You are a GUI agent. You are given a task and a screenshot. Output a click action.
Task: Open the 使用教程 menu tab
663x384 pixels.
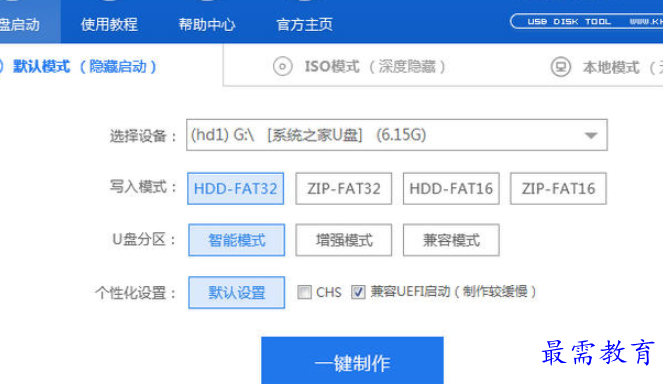(109, 25)
